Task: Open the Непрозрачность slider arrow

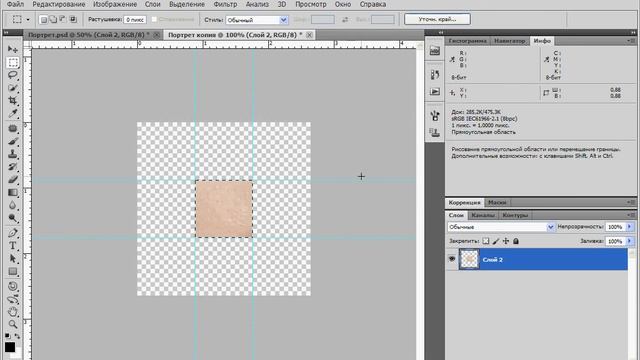Action: 629,227
